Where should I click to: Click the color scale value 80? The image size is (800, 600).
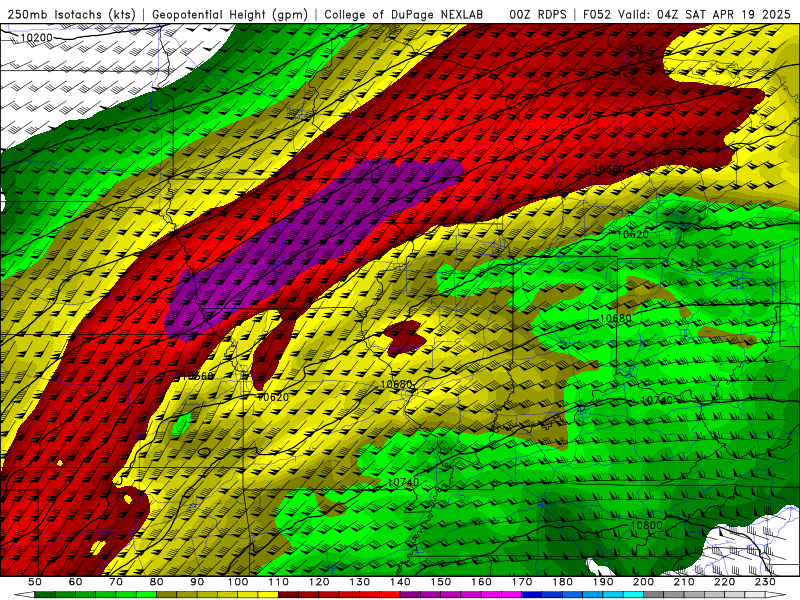coord(157,582)
